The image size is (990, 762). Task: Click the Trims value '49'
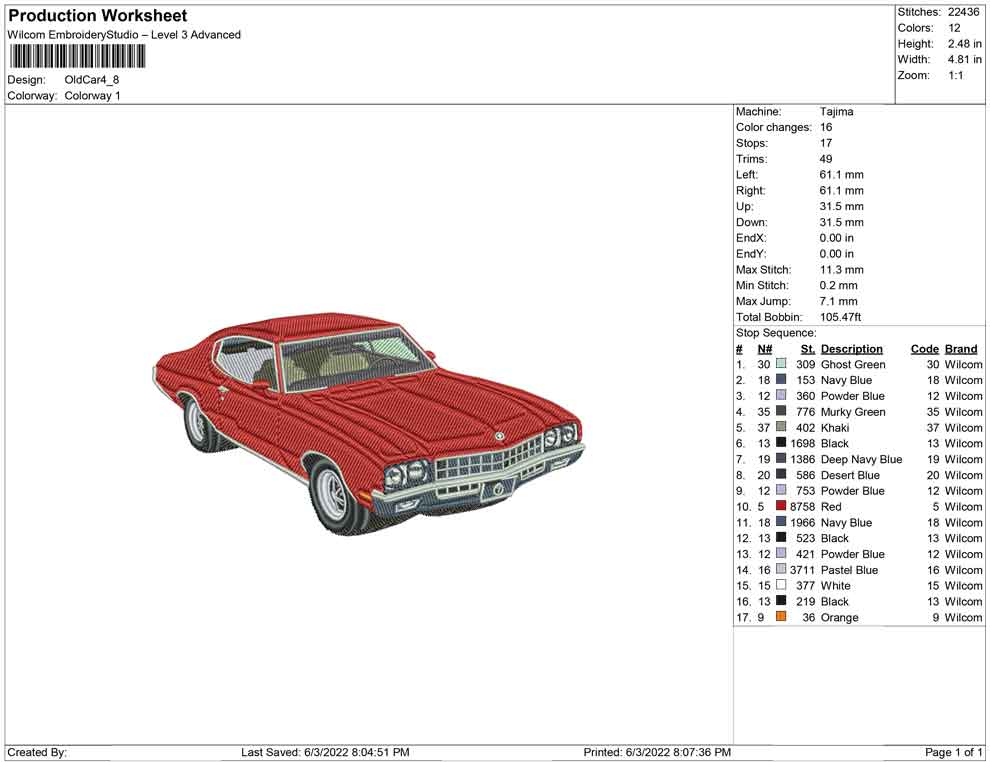[x=826, y=158]
